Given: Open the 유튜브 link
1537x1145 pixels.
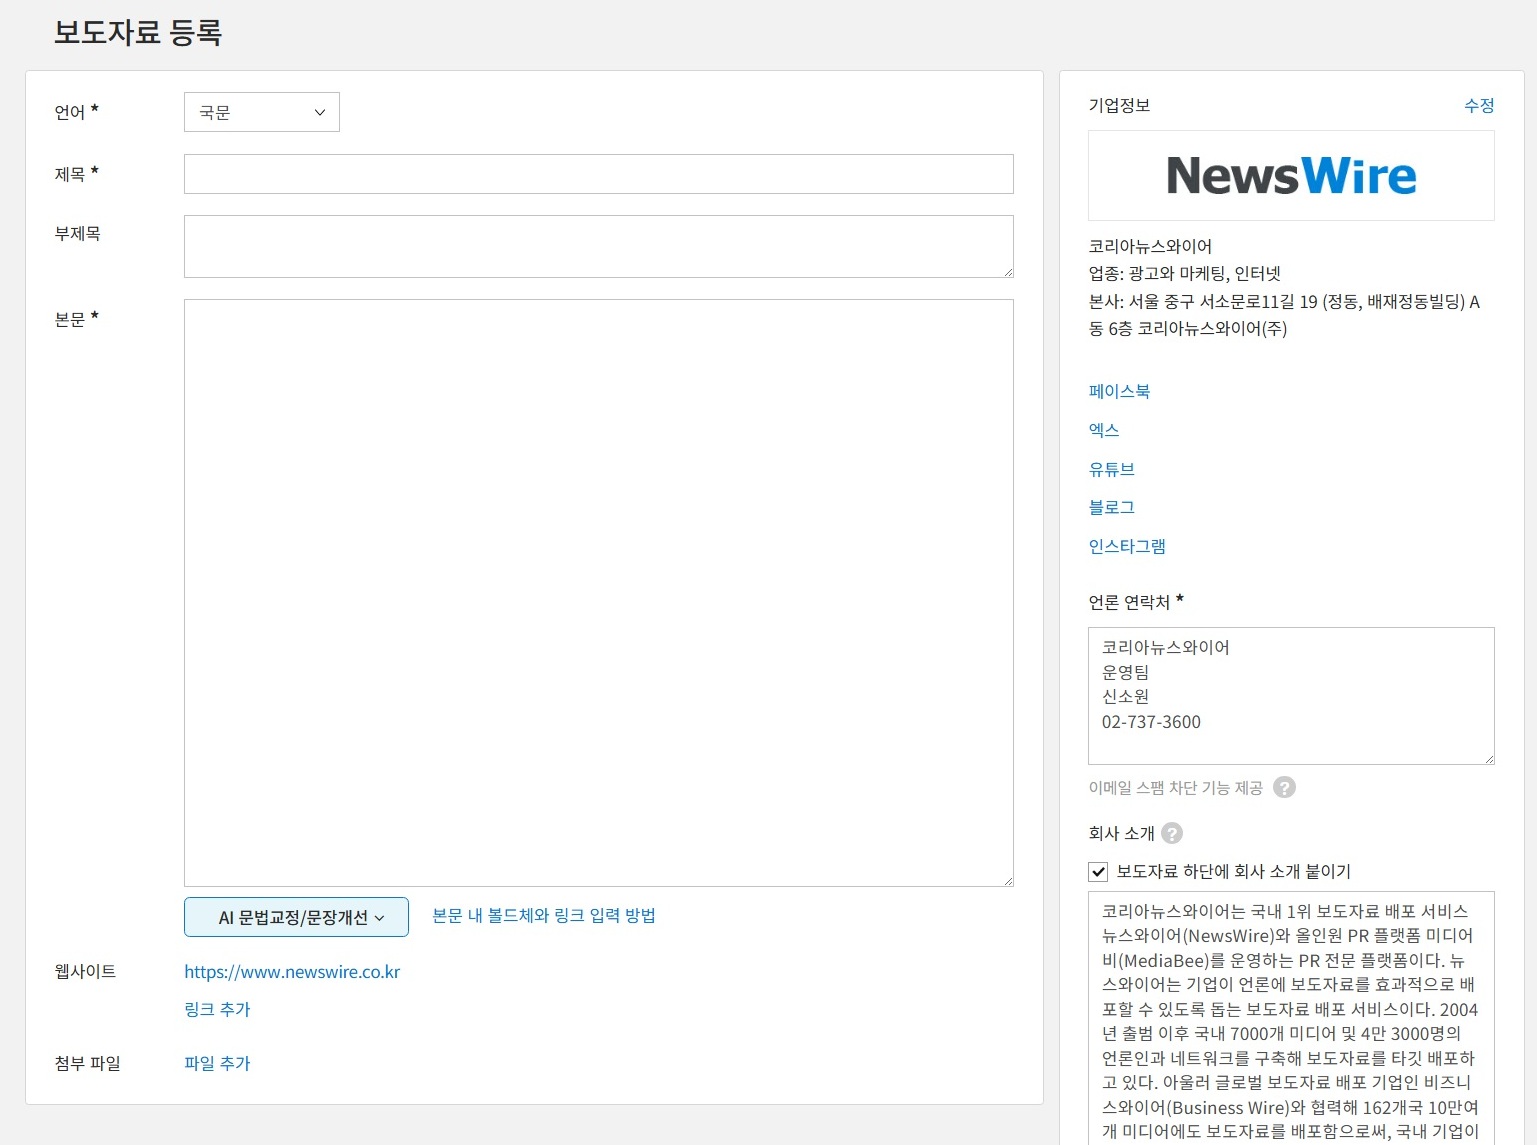Looking at the screenshot, I should [x=1112, y=469].
